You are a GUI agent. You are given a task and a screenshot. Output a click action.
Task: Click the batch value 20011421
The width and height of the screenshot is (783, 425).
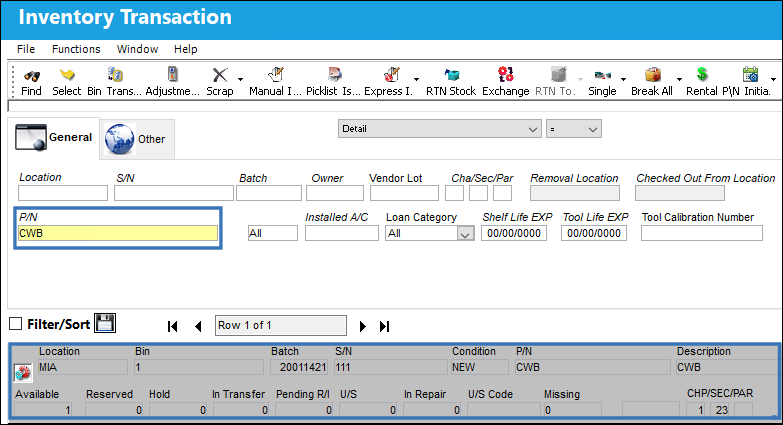tap(299, 368)
